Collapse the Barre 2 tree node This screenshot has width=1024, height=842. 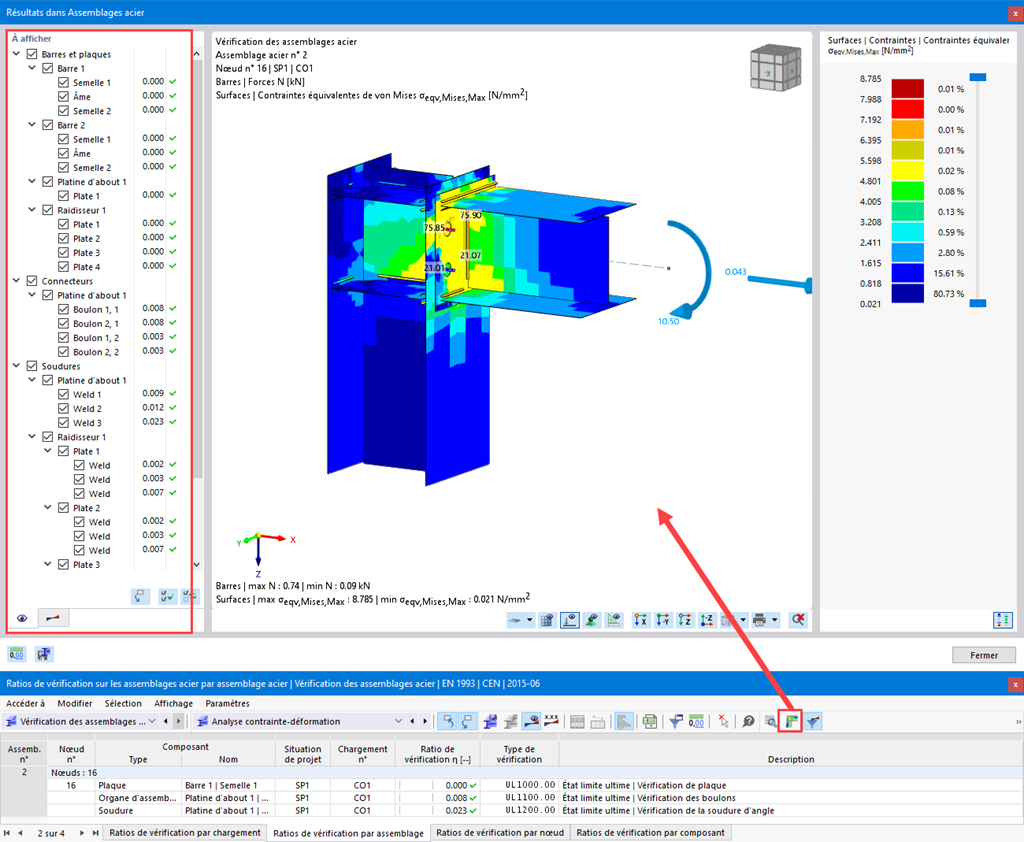coord(32,124)
